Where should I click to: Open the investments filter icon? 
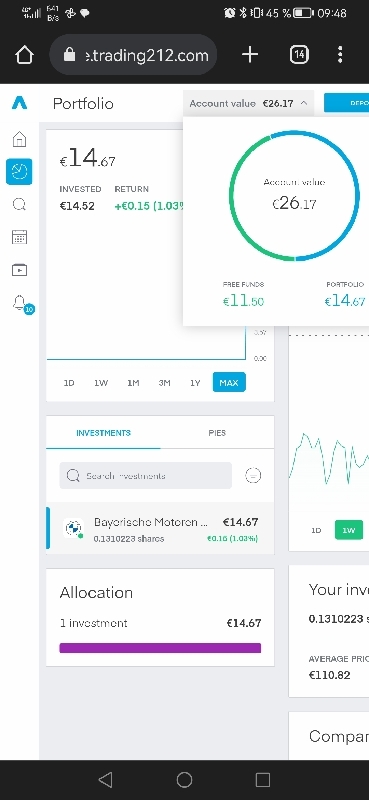[253, 476]
